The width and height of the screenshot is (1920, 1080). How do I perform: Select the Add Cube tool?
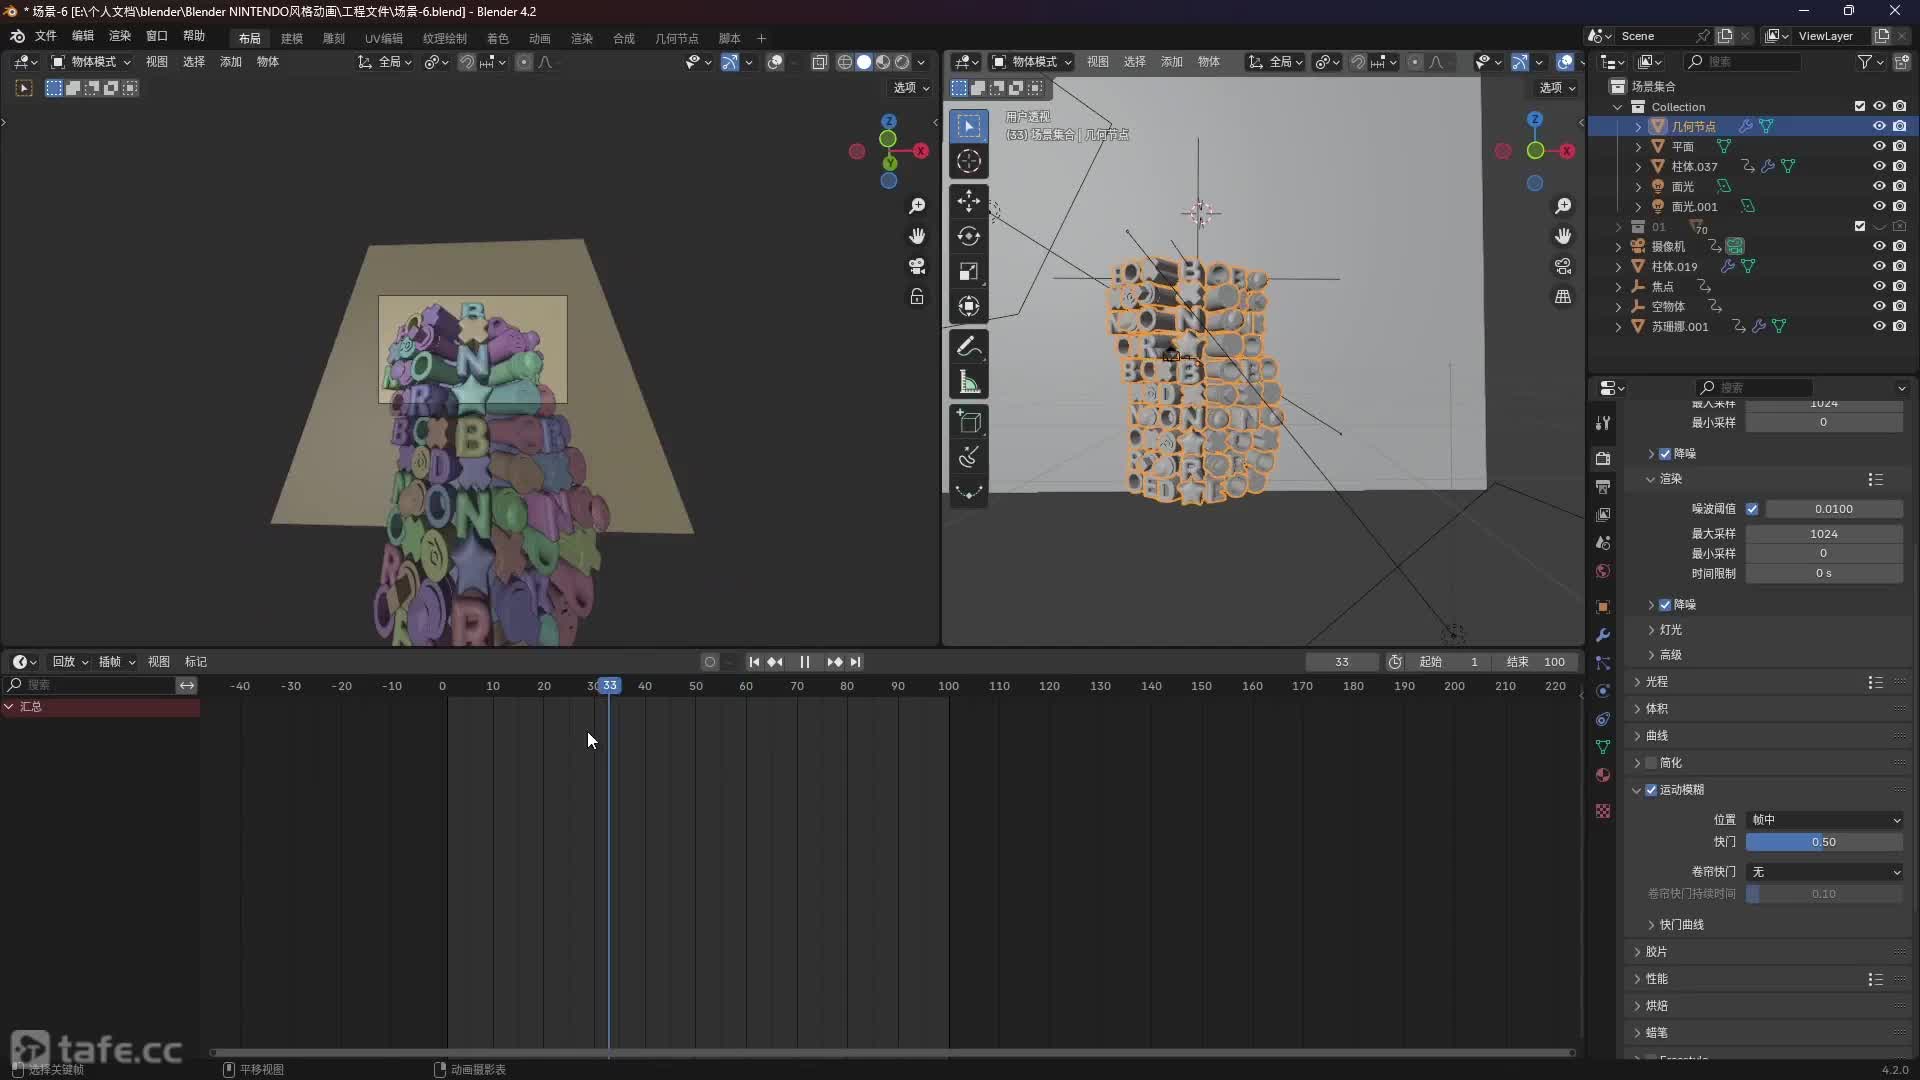click(968, 422)
